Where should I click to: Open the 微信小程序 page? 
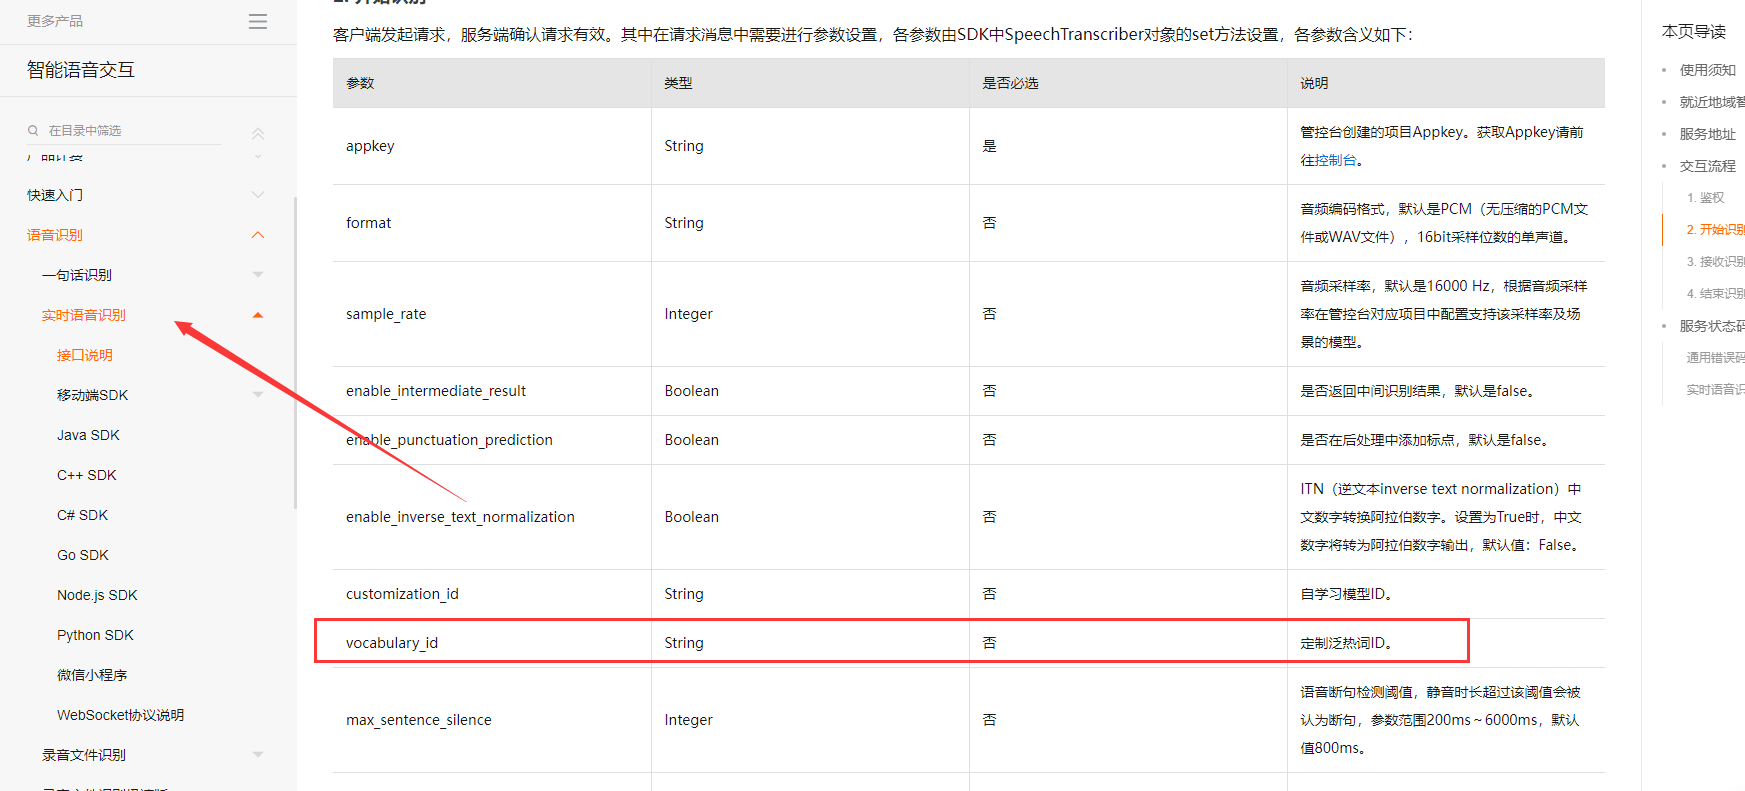click(92, 675)
